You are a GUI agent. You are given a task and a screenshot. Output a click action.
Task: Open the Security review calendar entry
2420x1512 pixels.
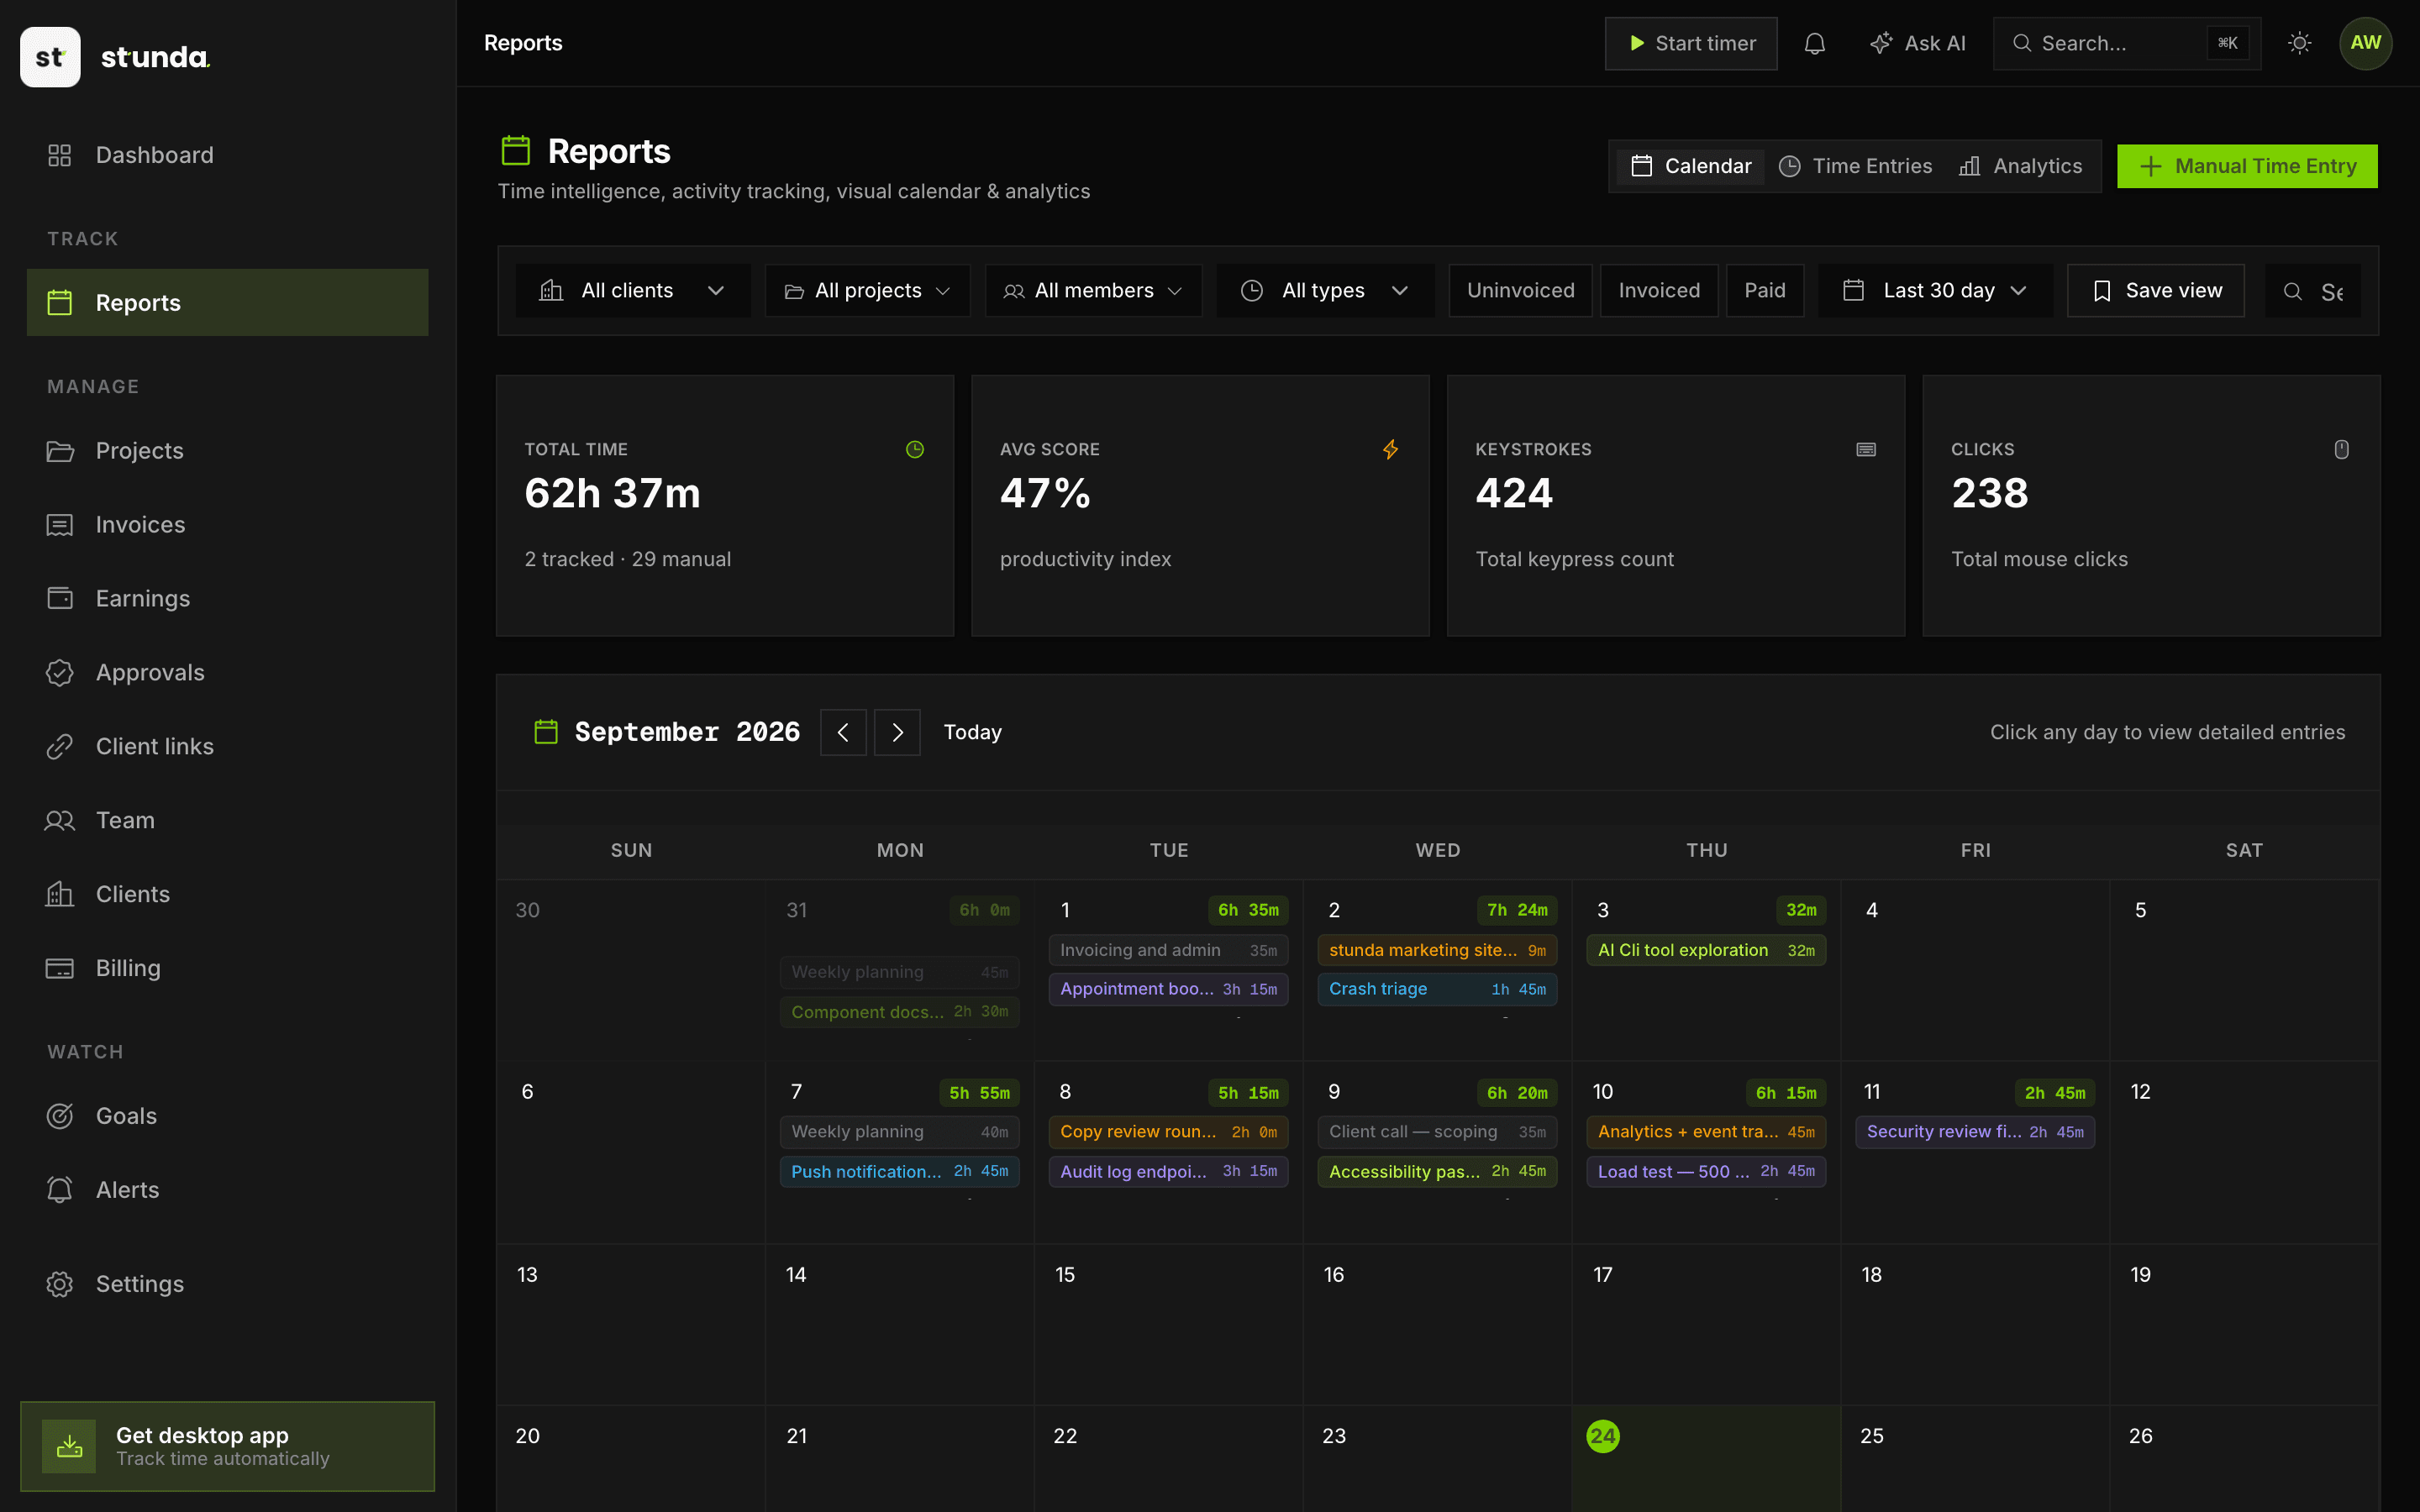1975,1132
